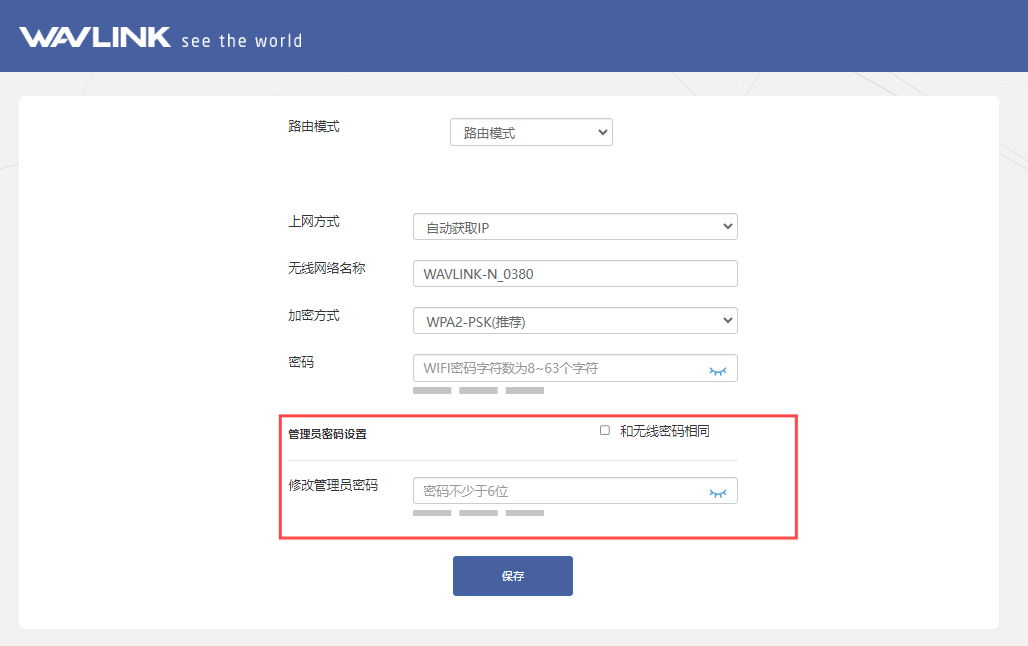Click the "see the world" tagline
Screen dimensions: 1028x646
pos(241,41)
